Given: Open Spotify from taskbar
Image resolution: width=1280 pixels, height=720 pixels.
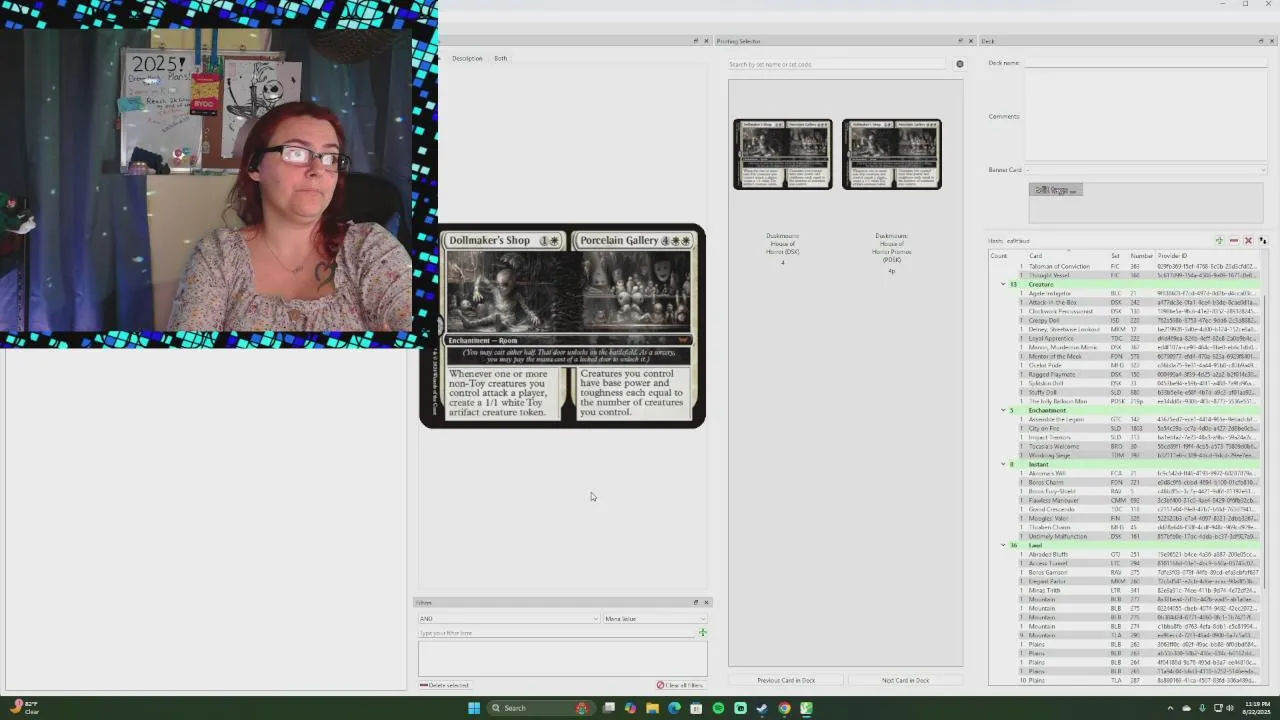Looking at the screenshot, I should pos(718,708).
